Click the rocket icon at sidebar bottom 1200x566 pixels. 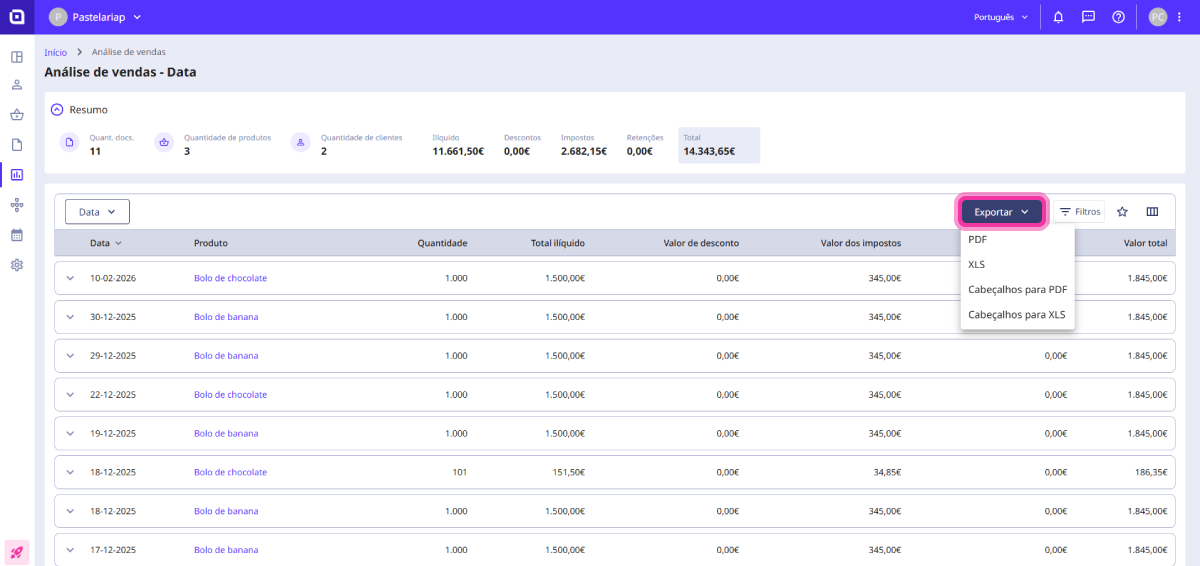point(17,551)
